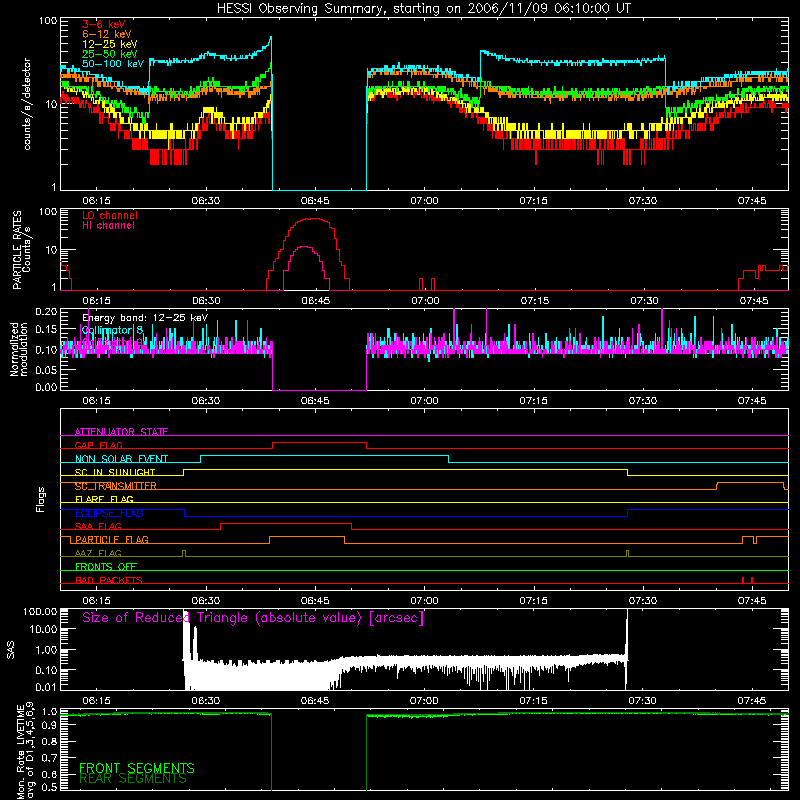Click the raised GAP_FLAG step segment
The width and height of the screenshot is (800, 800).
click(319, 442)
